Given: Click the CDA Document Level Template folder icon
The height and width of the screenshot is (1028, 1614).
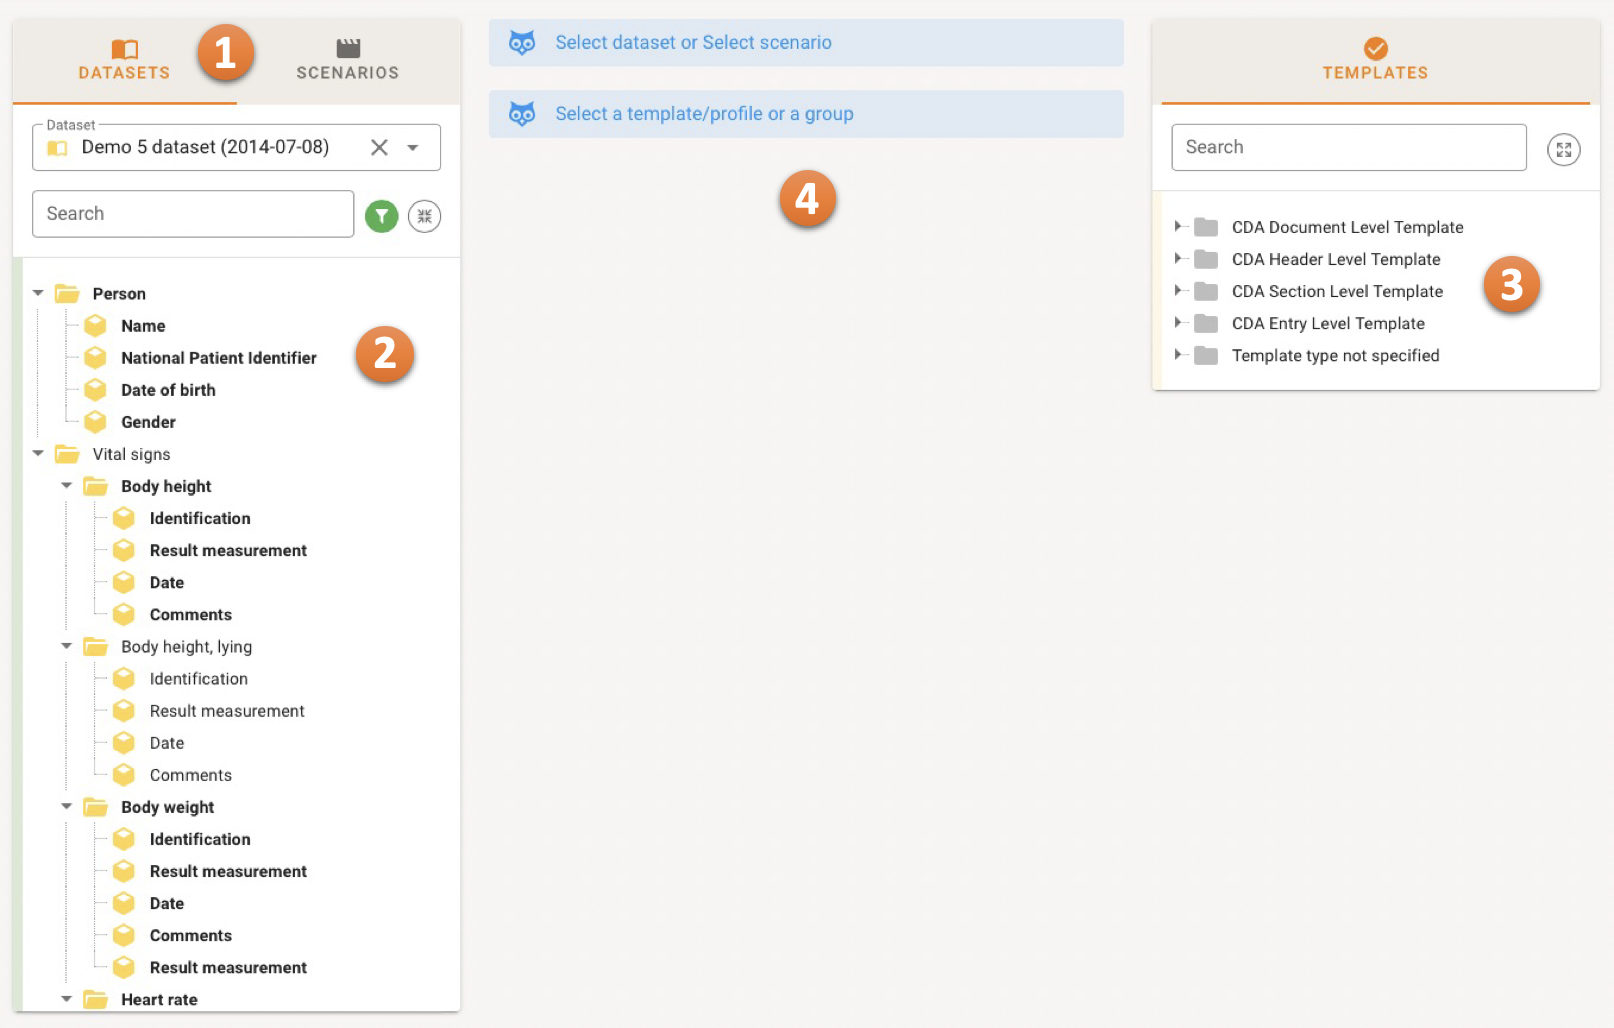Looking at the screenshot, I should (1206, 228).
